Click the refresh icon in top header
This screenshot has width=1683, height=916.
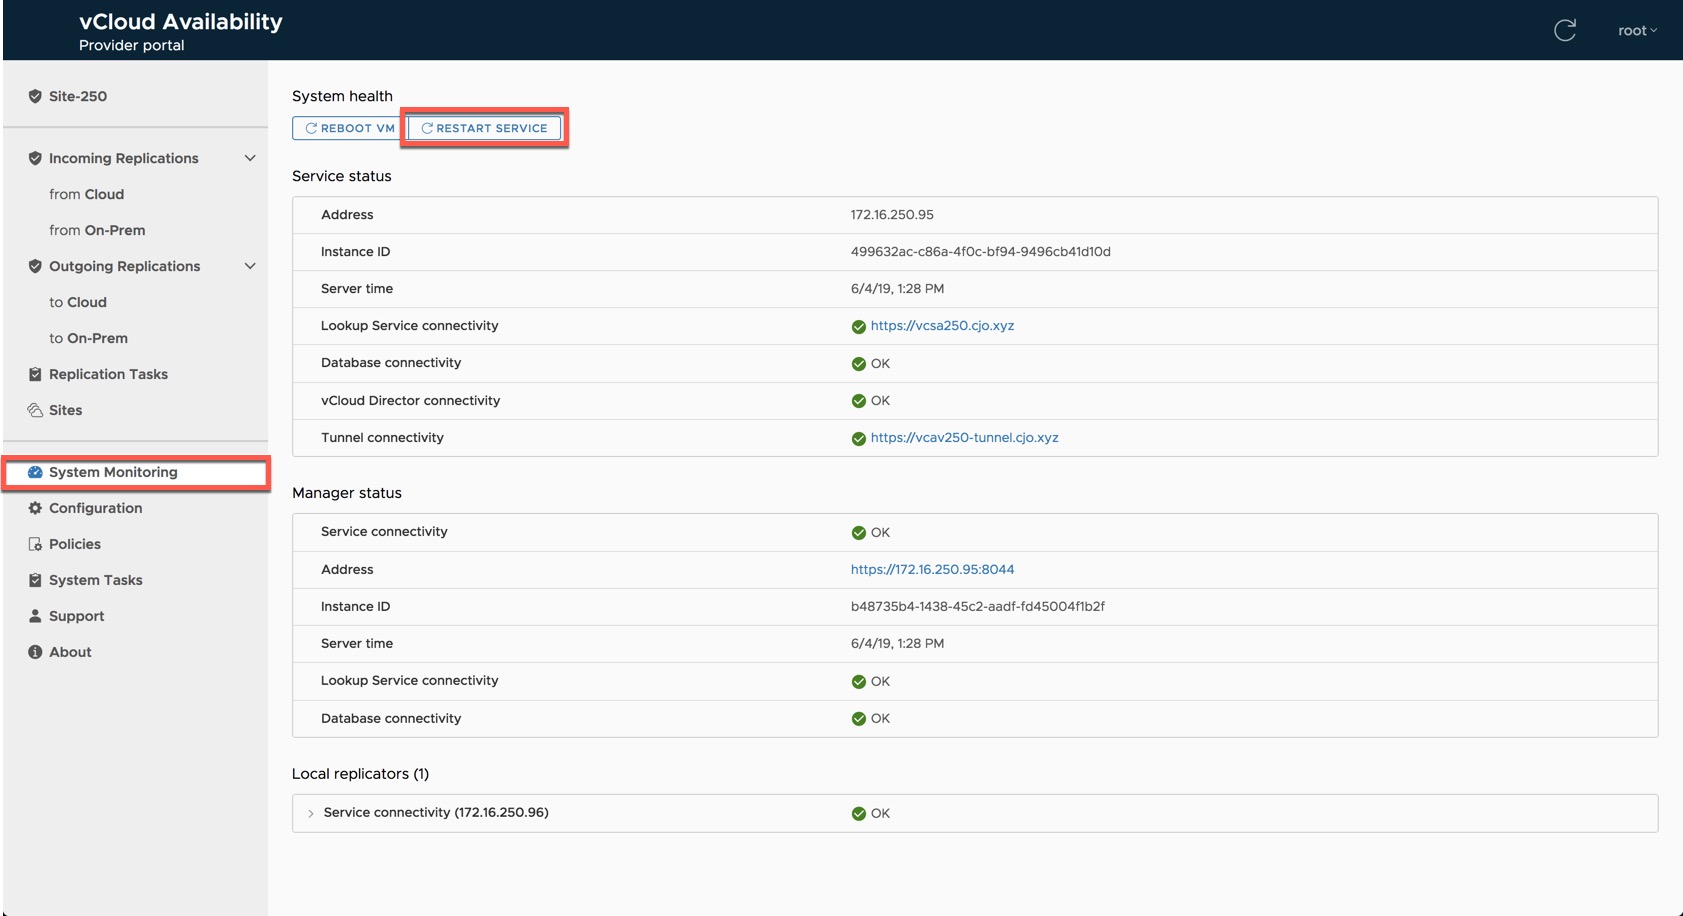pos(1565,31)
